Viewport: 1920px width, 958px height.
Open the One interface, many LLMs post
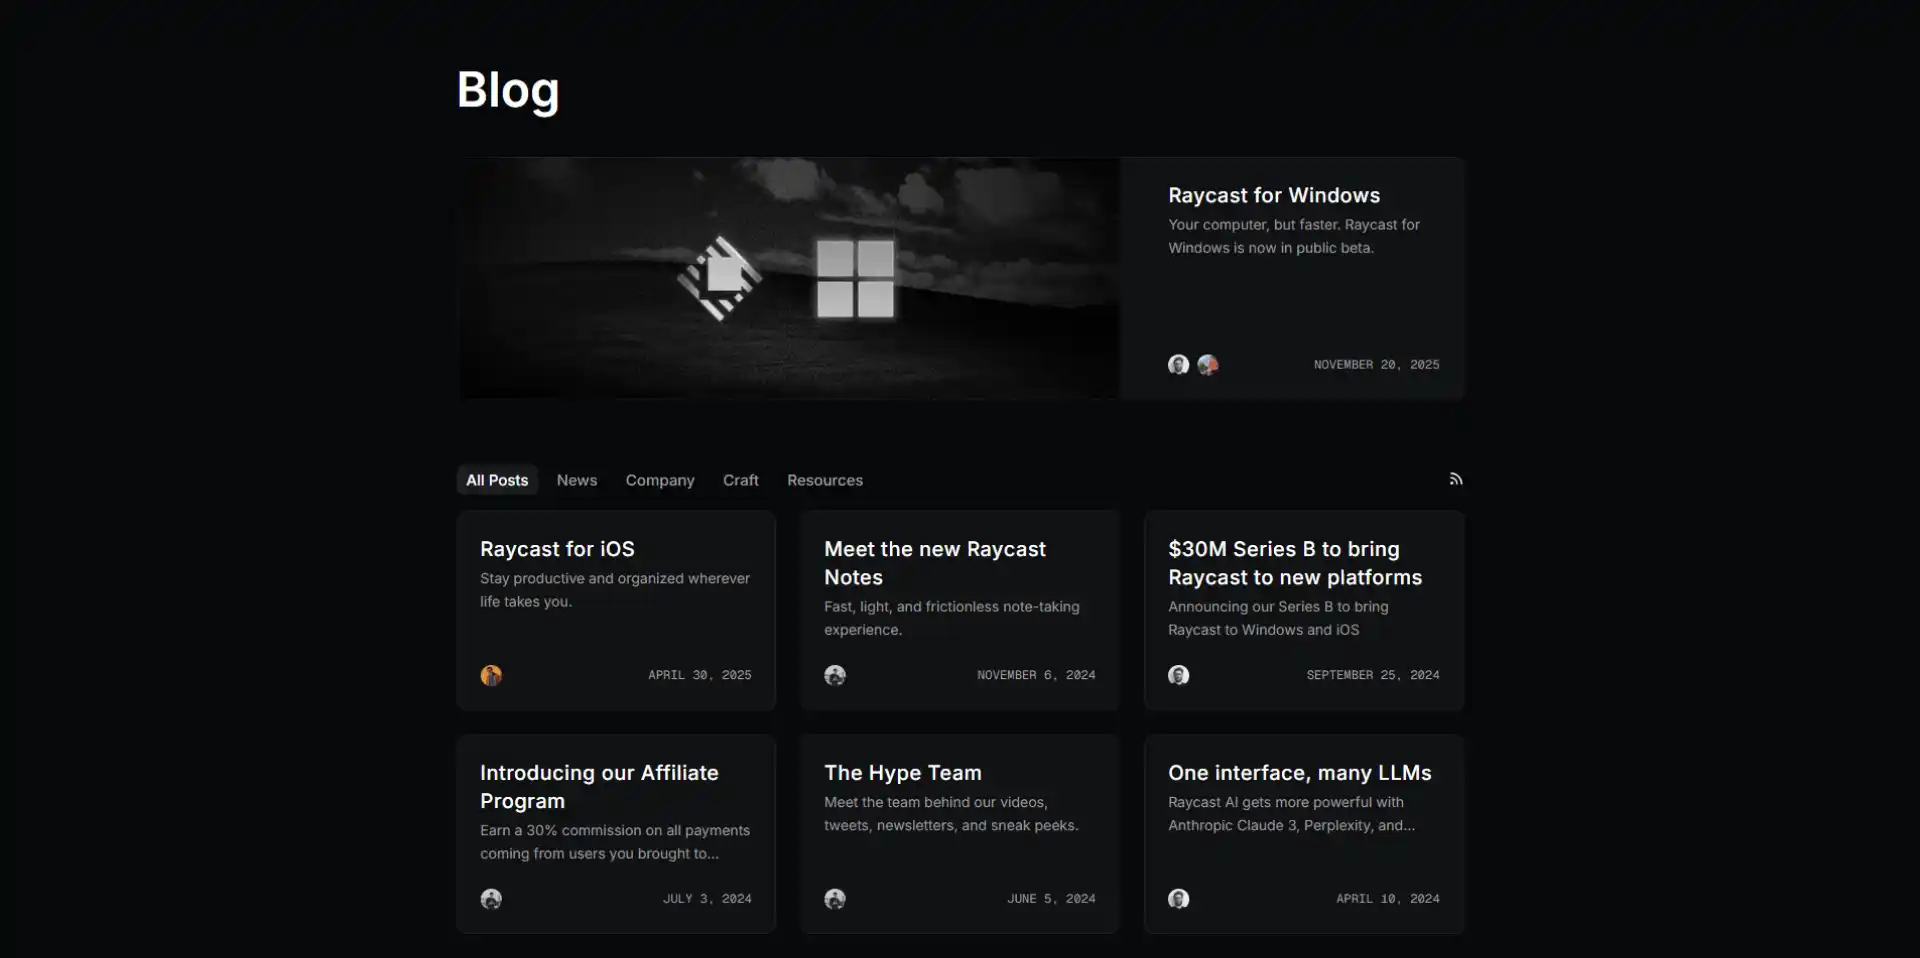coord(1300,773)
